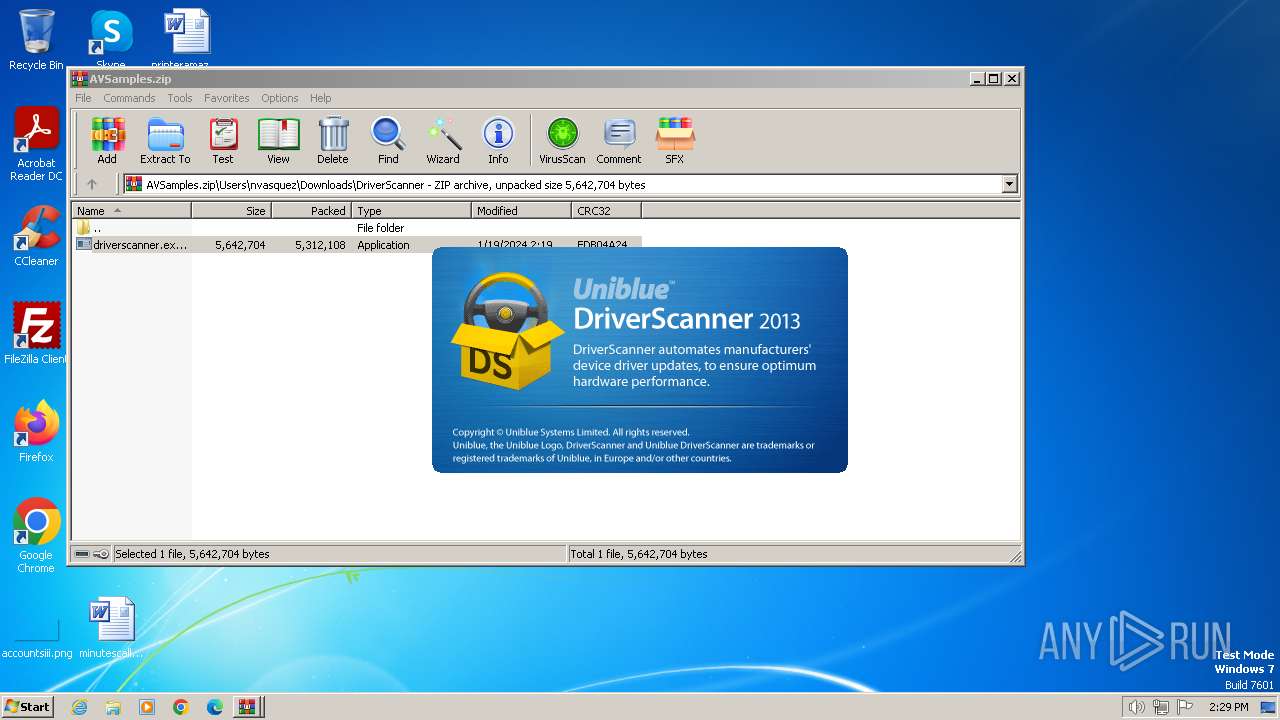Go up one folder with the arrow
Image resolution: width=1280 pixels, height=720 pixels.
[x=92, y=184]
